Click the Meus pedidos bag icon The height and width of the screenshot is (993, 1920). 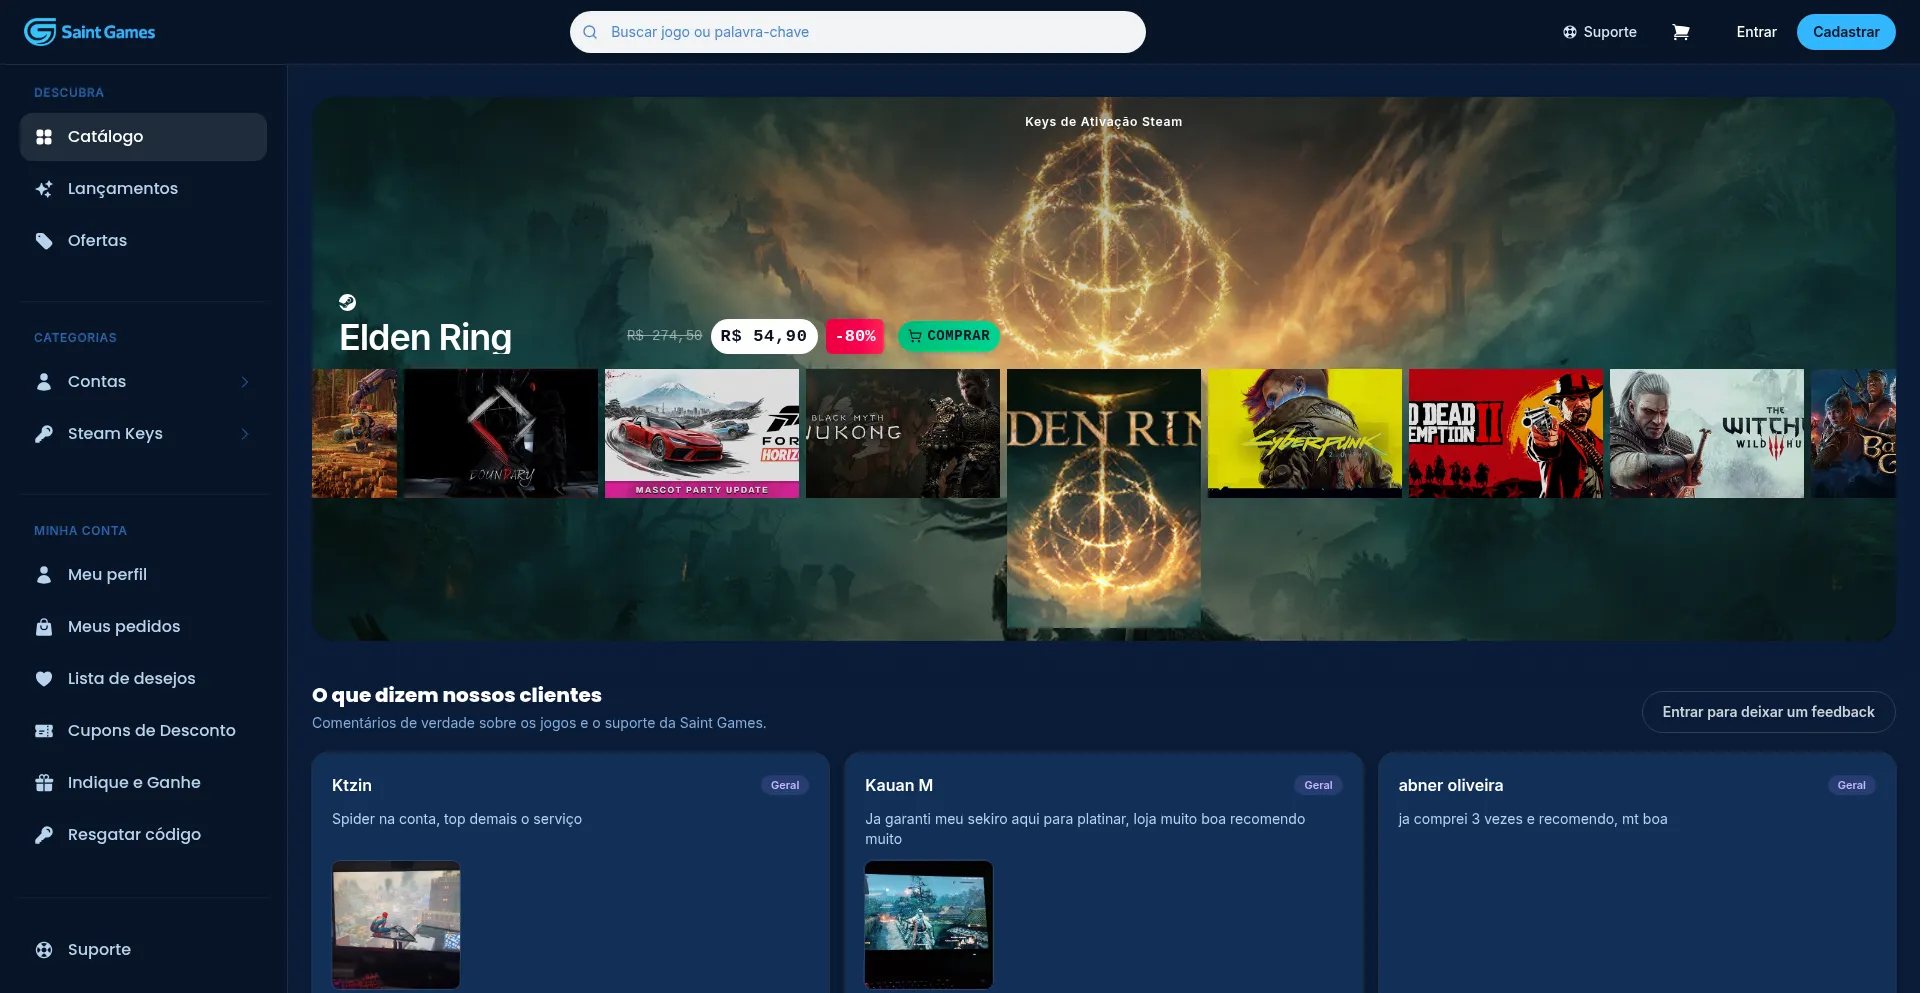pyautogui.click(x=44, y=627)
